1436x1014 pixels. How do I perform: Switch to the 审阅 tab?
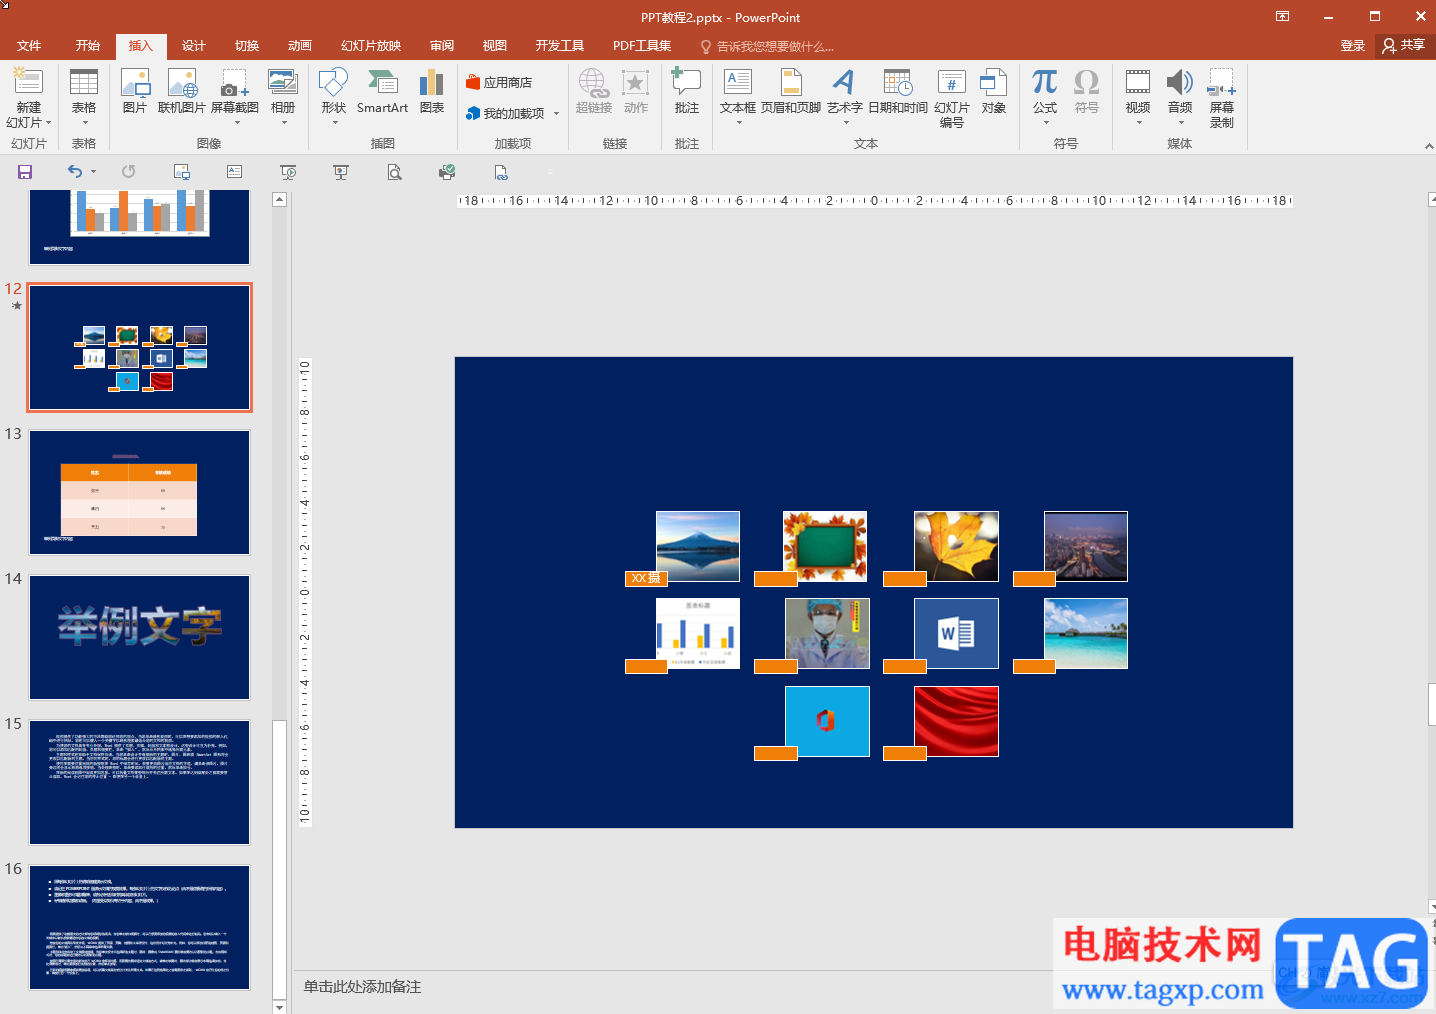[x=442, y=46]
